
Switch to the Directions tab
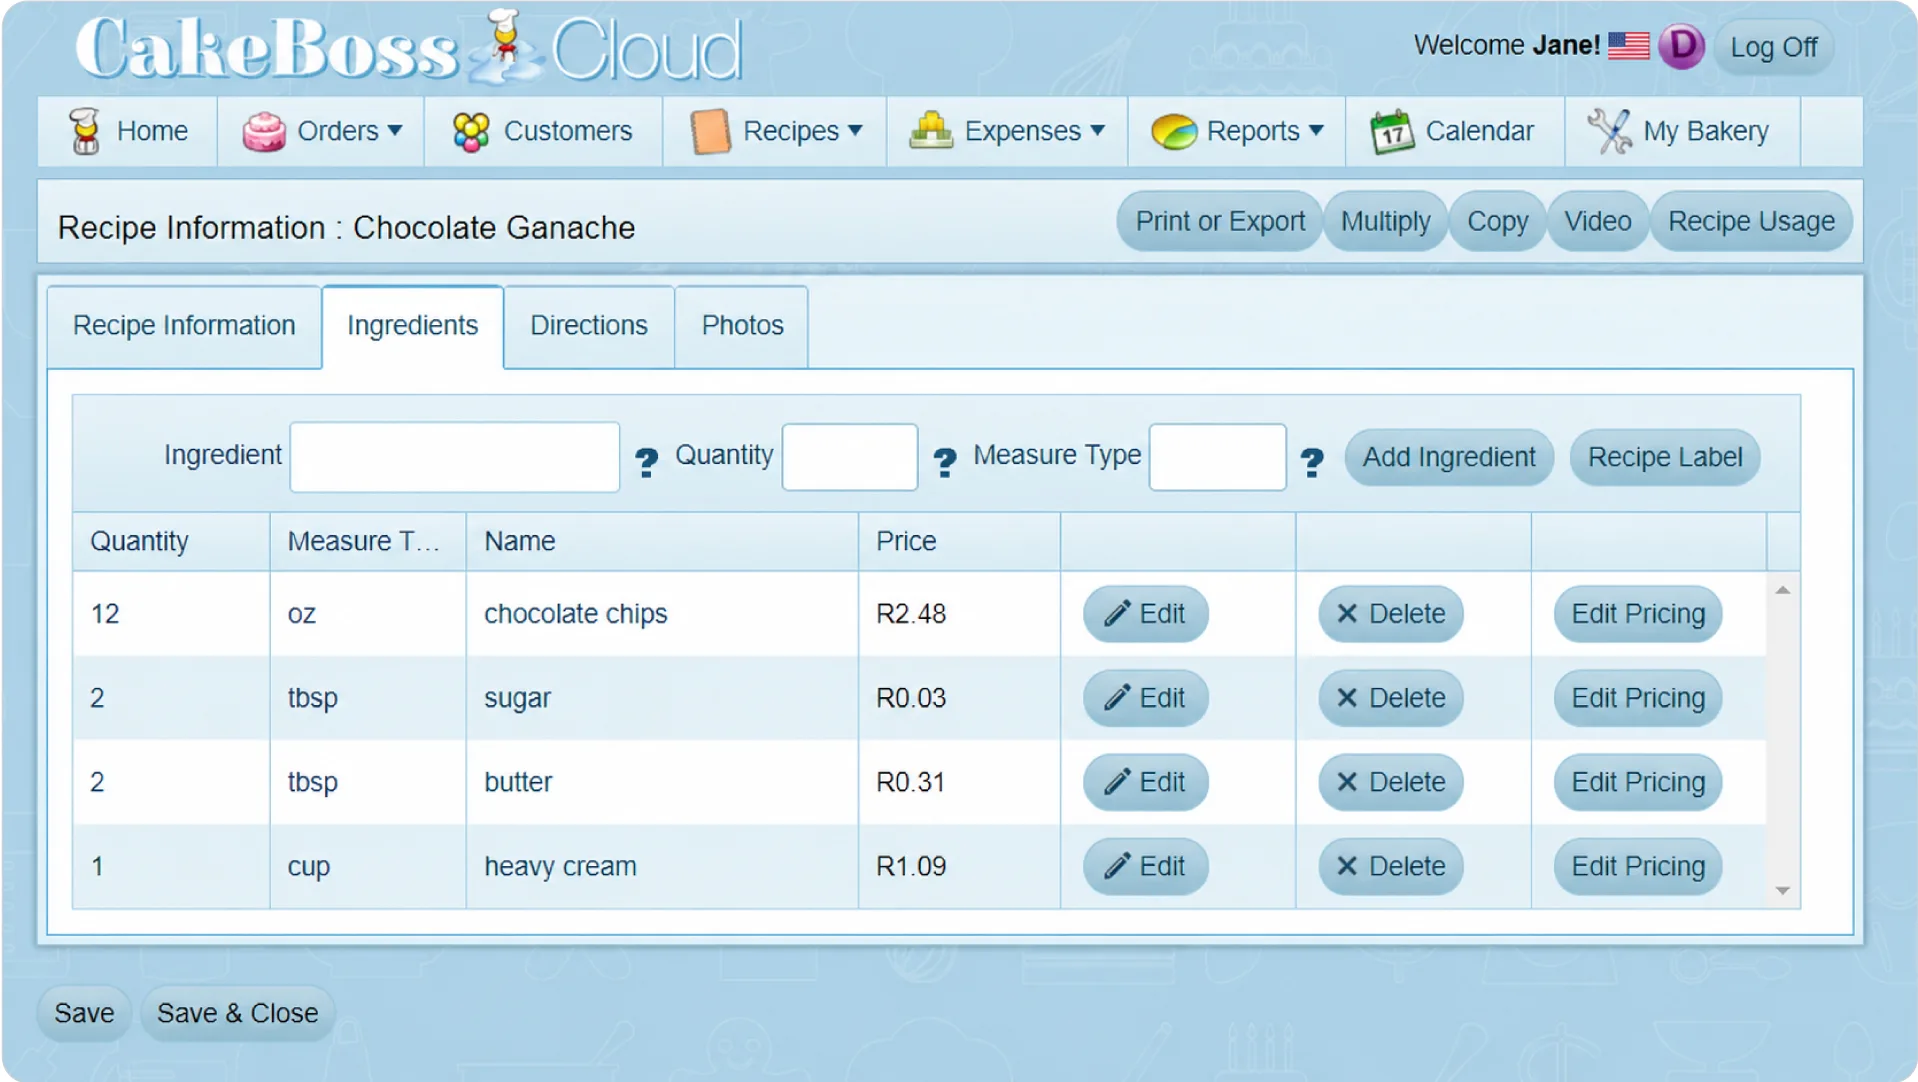pos(589,326)
